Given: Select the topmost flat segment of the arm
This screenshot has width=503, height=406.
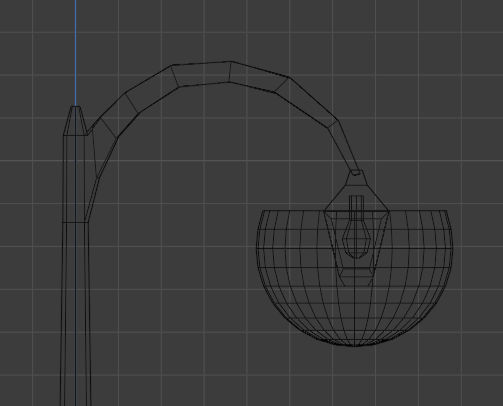Looking at the screenshot, I should point(202,73).
